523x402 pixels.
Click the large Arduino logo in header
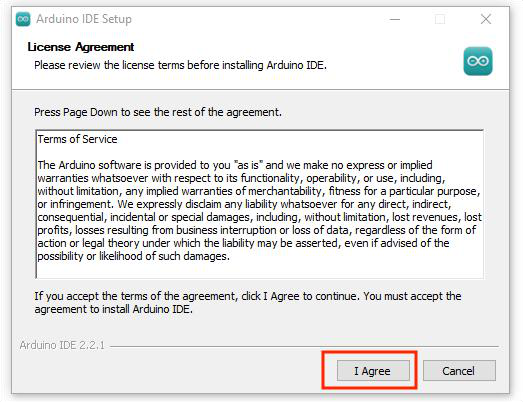point(478,61)
